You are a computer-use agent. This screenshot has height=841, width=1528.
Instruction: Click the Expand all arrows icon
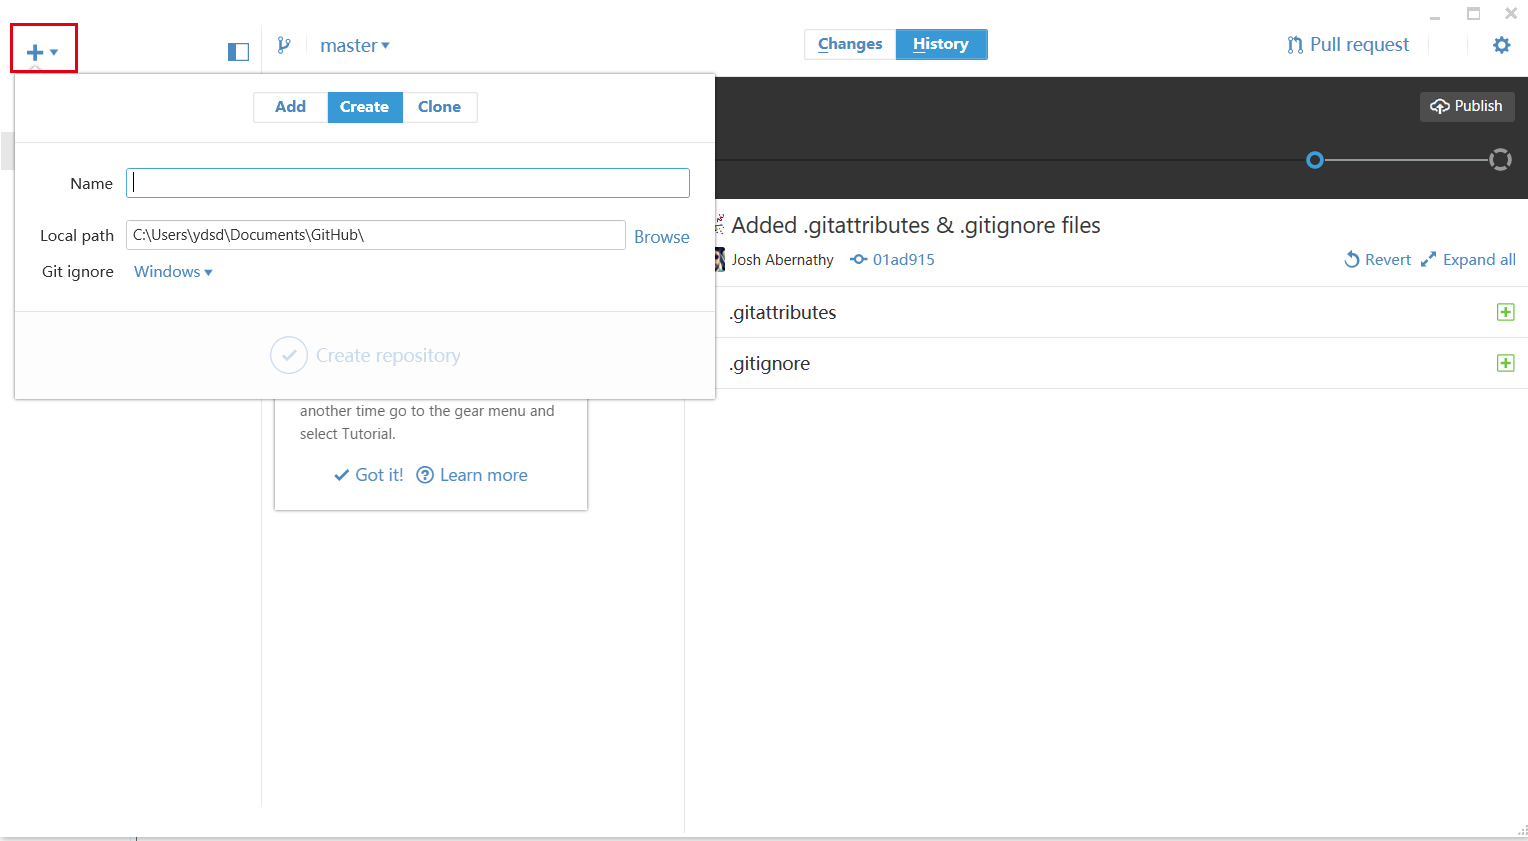pyautogui.click(x=1430, y=259)
